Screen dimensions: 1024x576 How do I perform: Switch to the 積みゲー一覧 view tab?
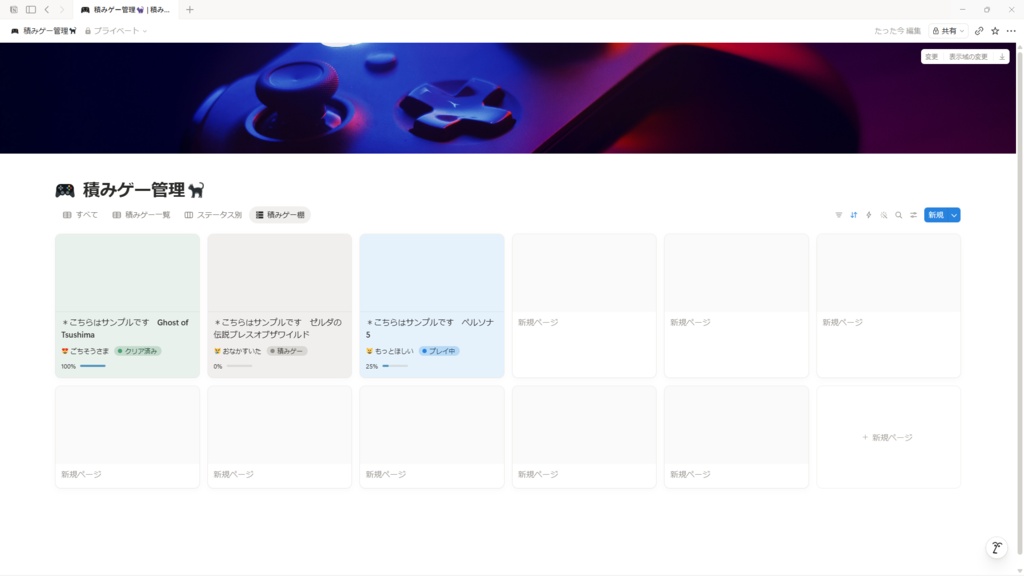141,215
